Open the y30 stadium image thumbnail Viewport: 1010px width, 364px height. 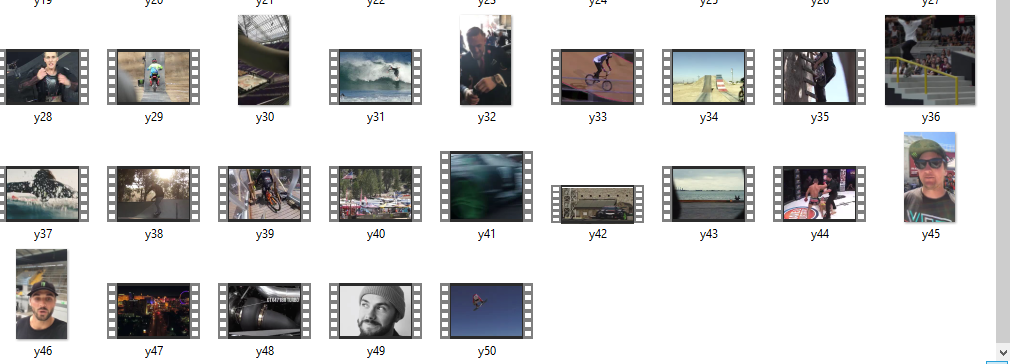coord(263,60)
